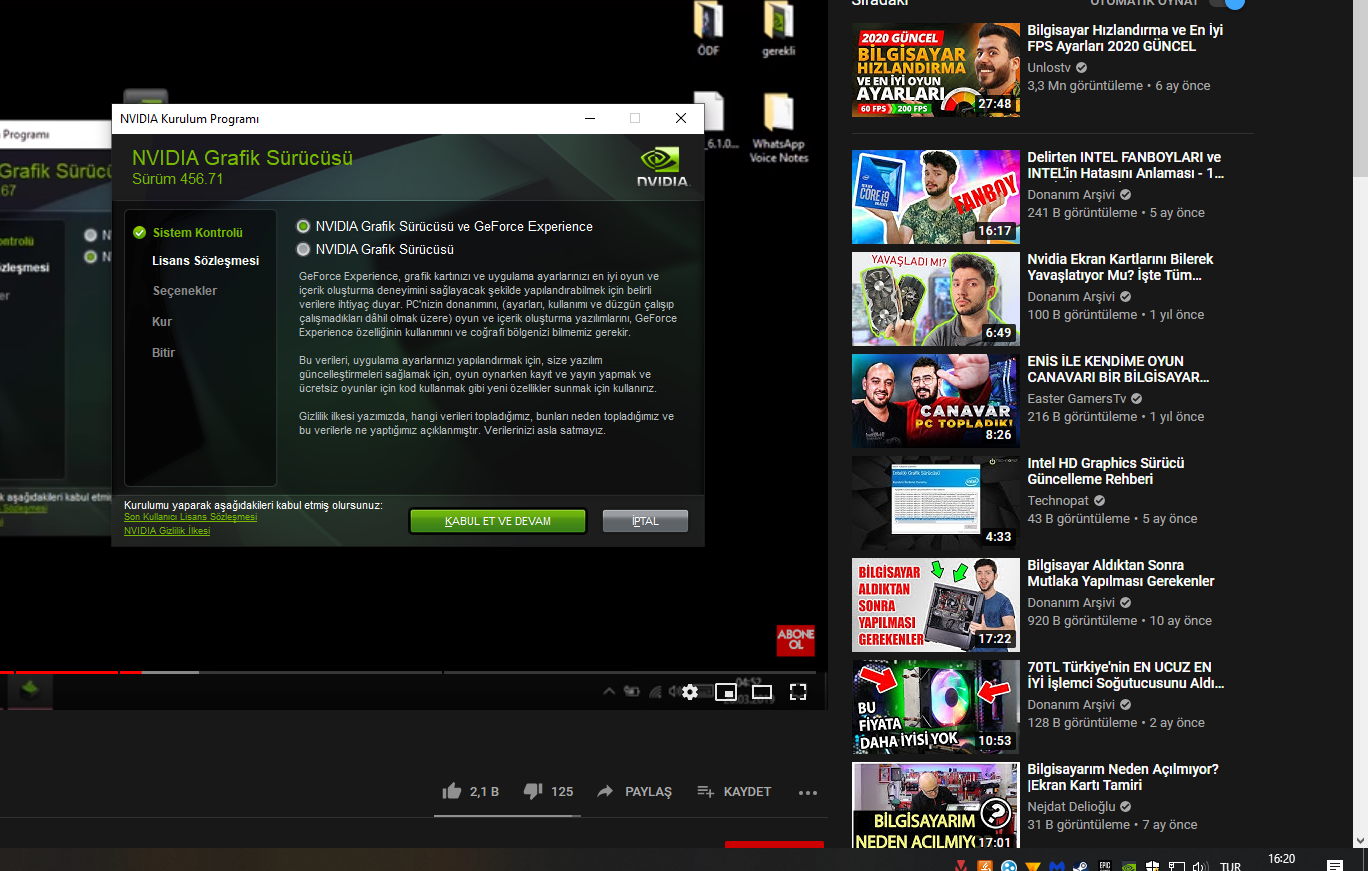Click the Java tray icon

click(985, 865)
